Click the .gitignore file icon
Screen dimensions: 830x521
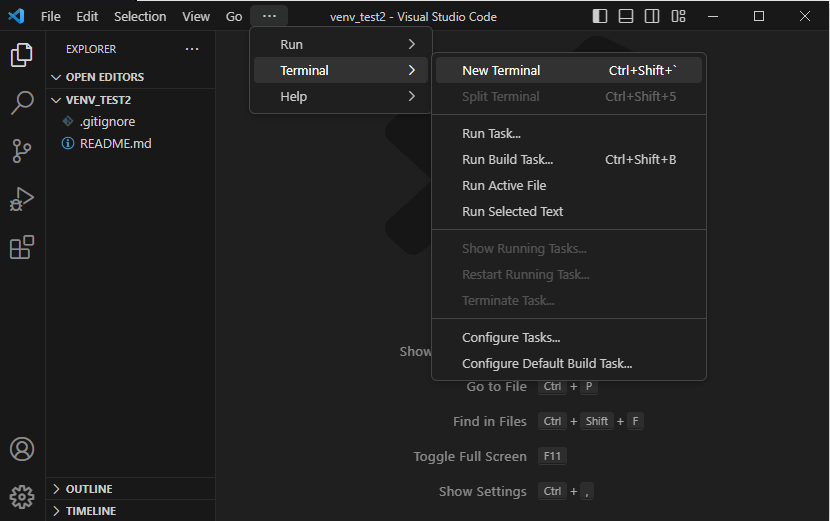click(x=68, y=121)
